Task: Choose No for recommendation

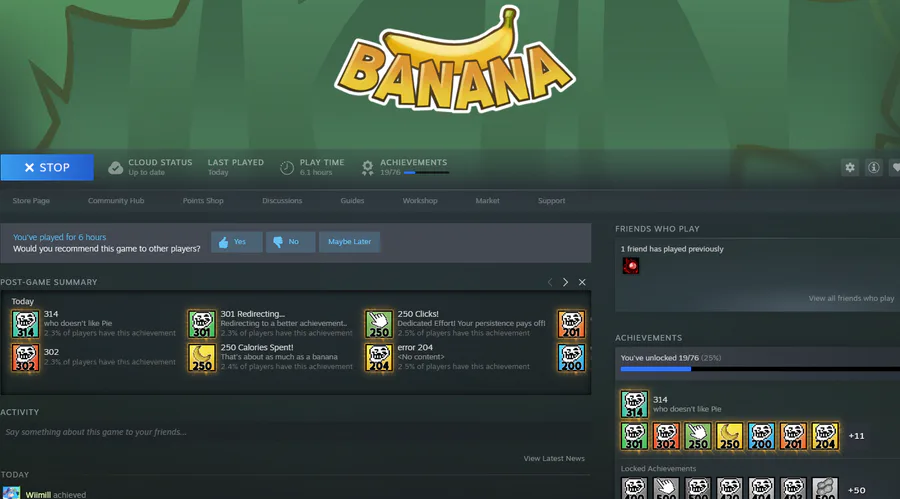Action: [x=290, y=242]
